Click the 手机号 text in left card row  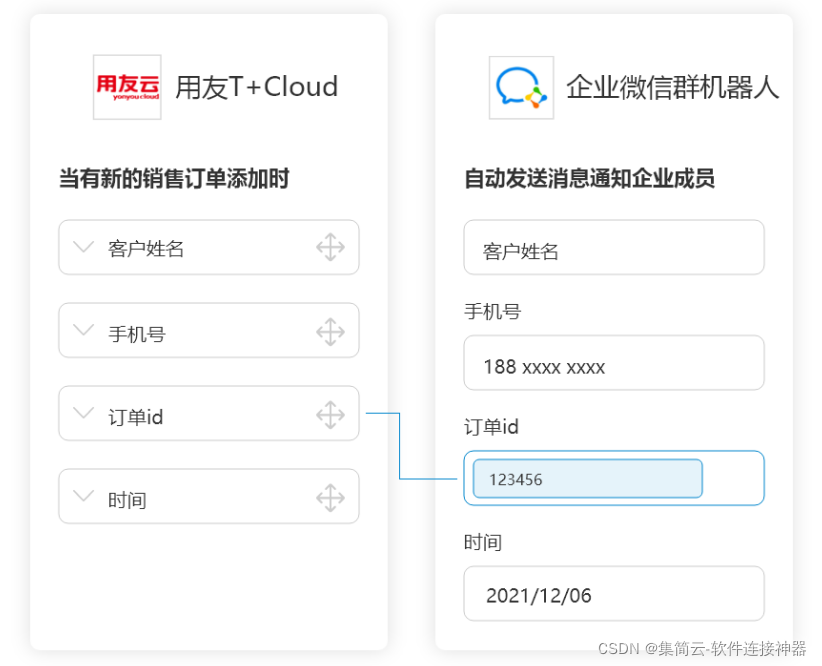point(137,334)
